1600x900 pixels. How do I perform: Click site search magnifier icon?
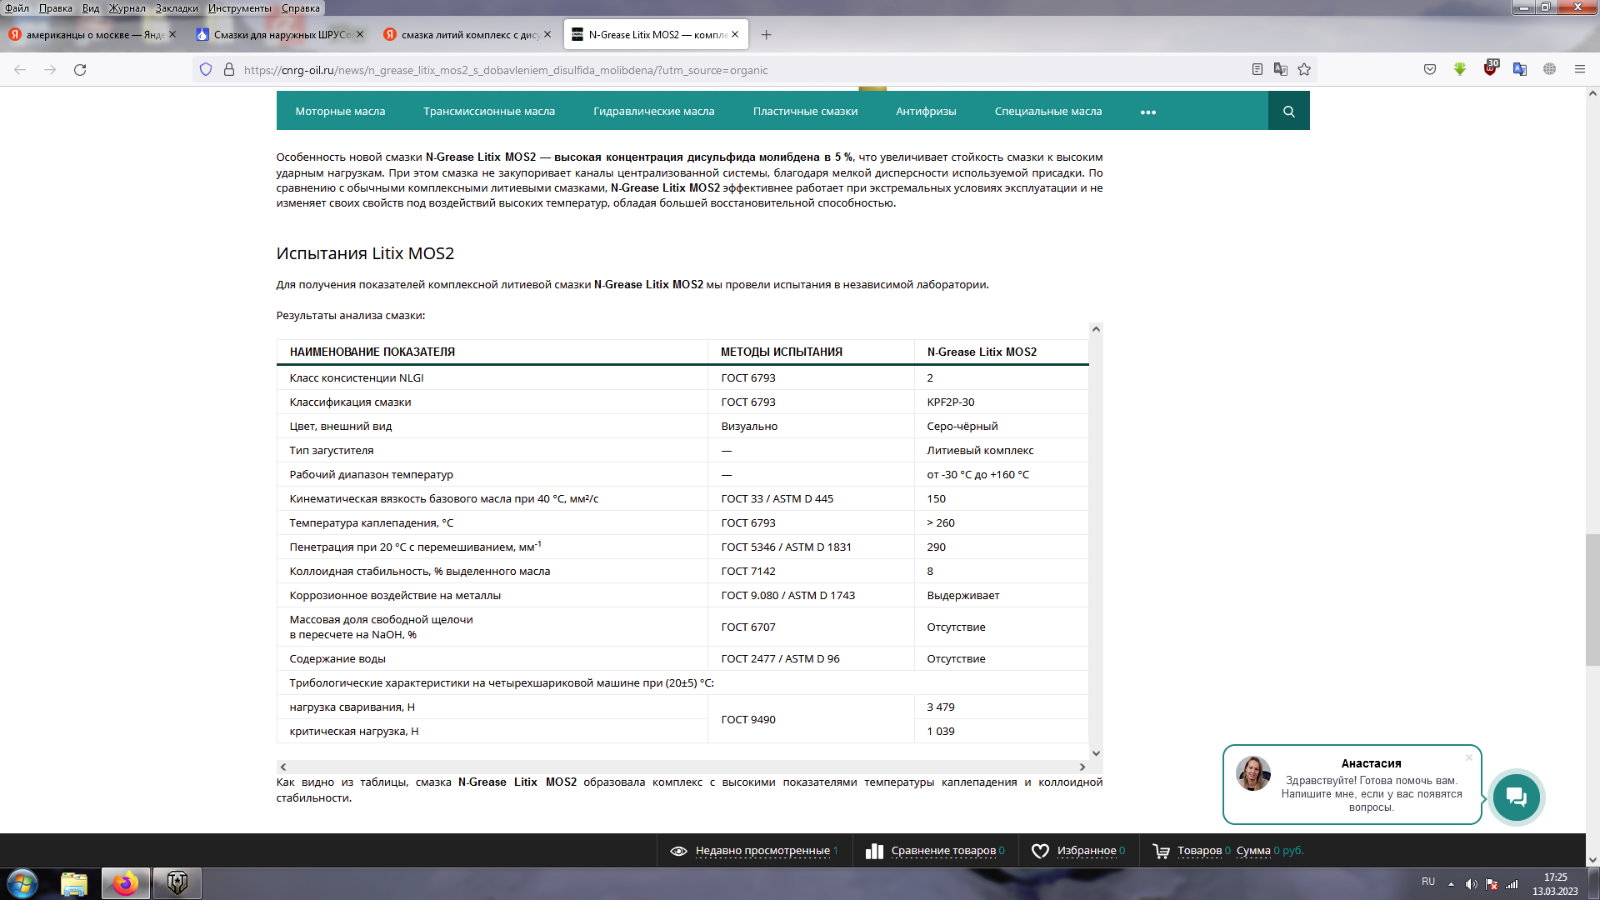[x=1289, y=111]
